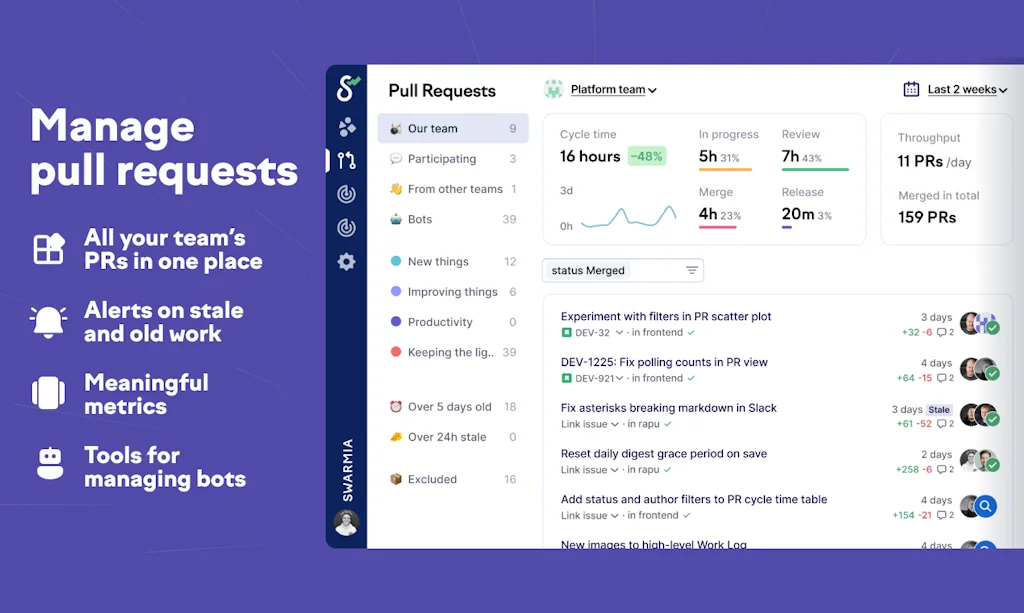Select the Bots filter

coord(453,219)
